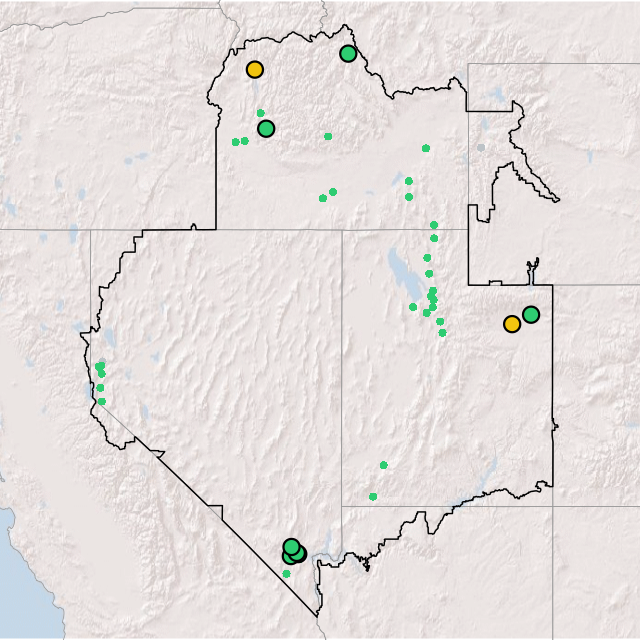Click the large green marker beside the eastern yellow marker
This screenshot has width=640, height=640.
[x=531, y=314]
